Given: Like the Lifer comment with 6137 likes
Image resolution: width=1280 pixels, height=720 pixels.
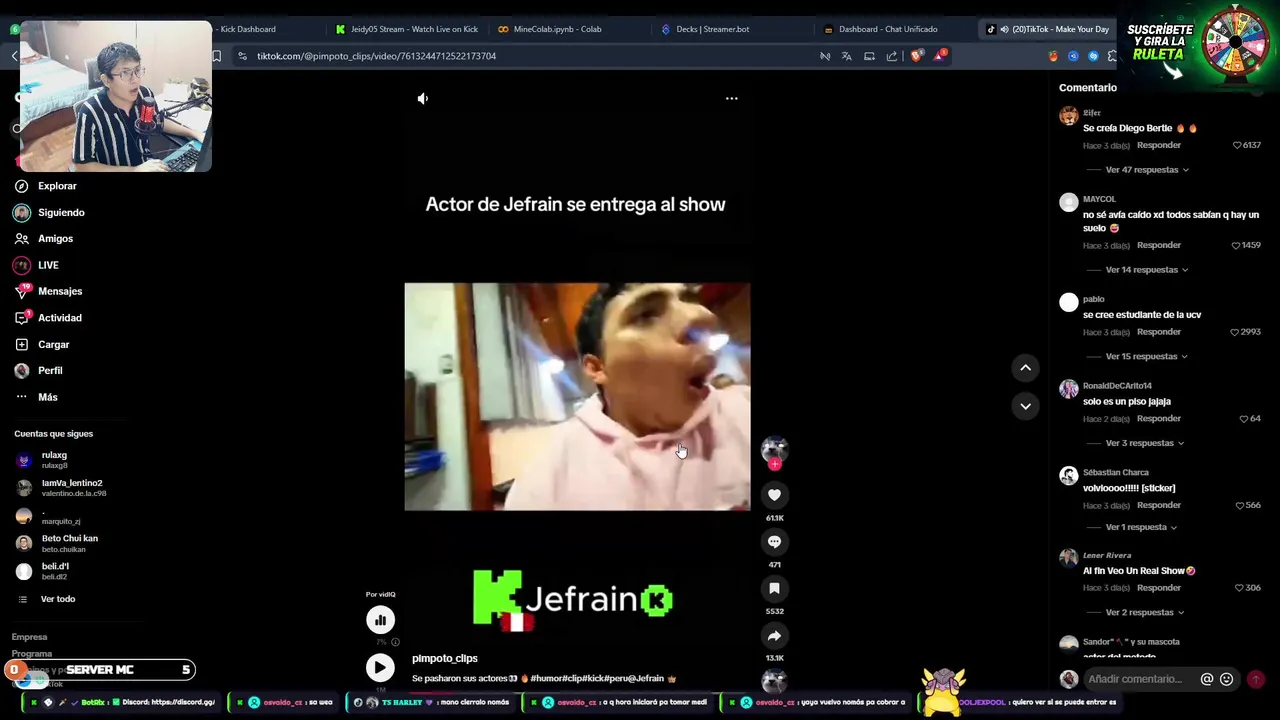Looking at the screenshot, I should [x=1238, y=145].
